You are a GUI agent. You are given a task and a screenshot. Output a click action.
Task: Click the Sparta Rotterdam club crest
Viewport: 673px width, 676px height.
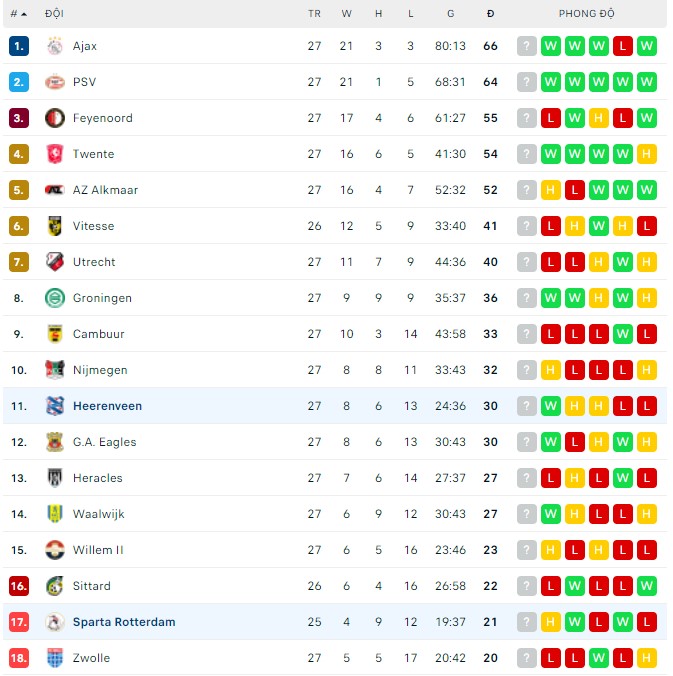tap(54, 622)
